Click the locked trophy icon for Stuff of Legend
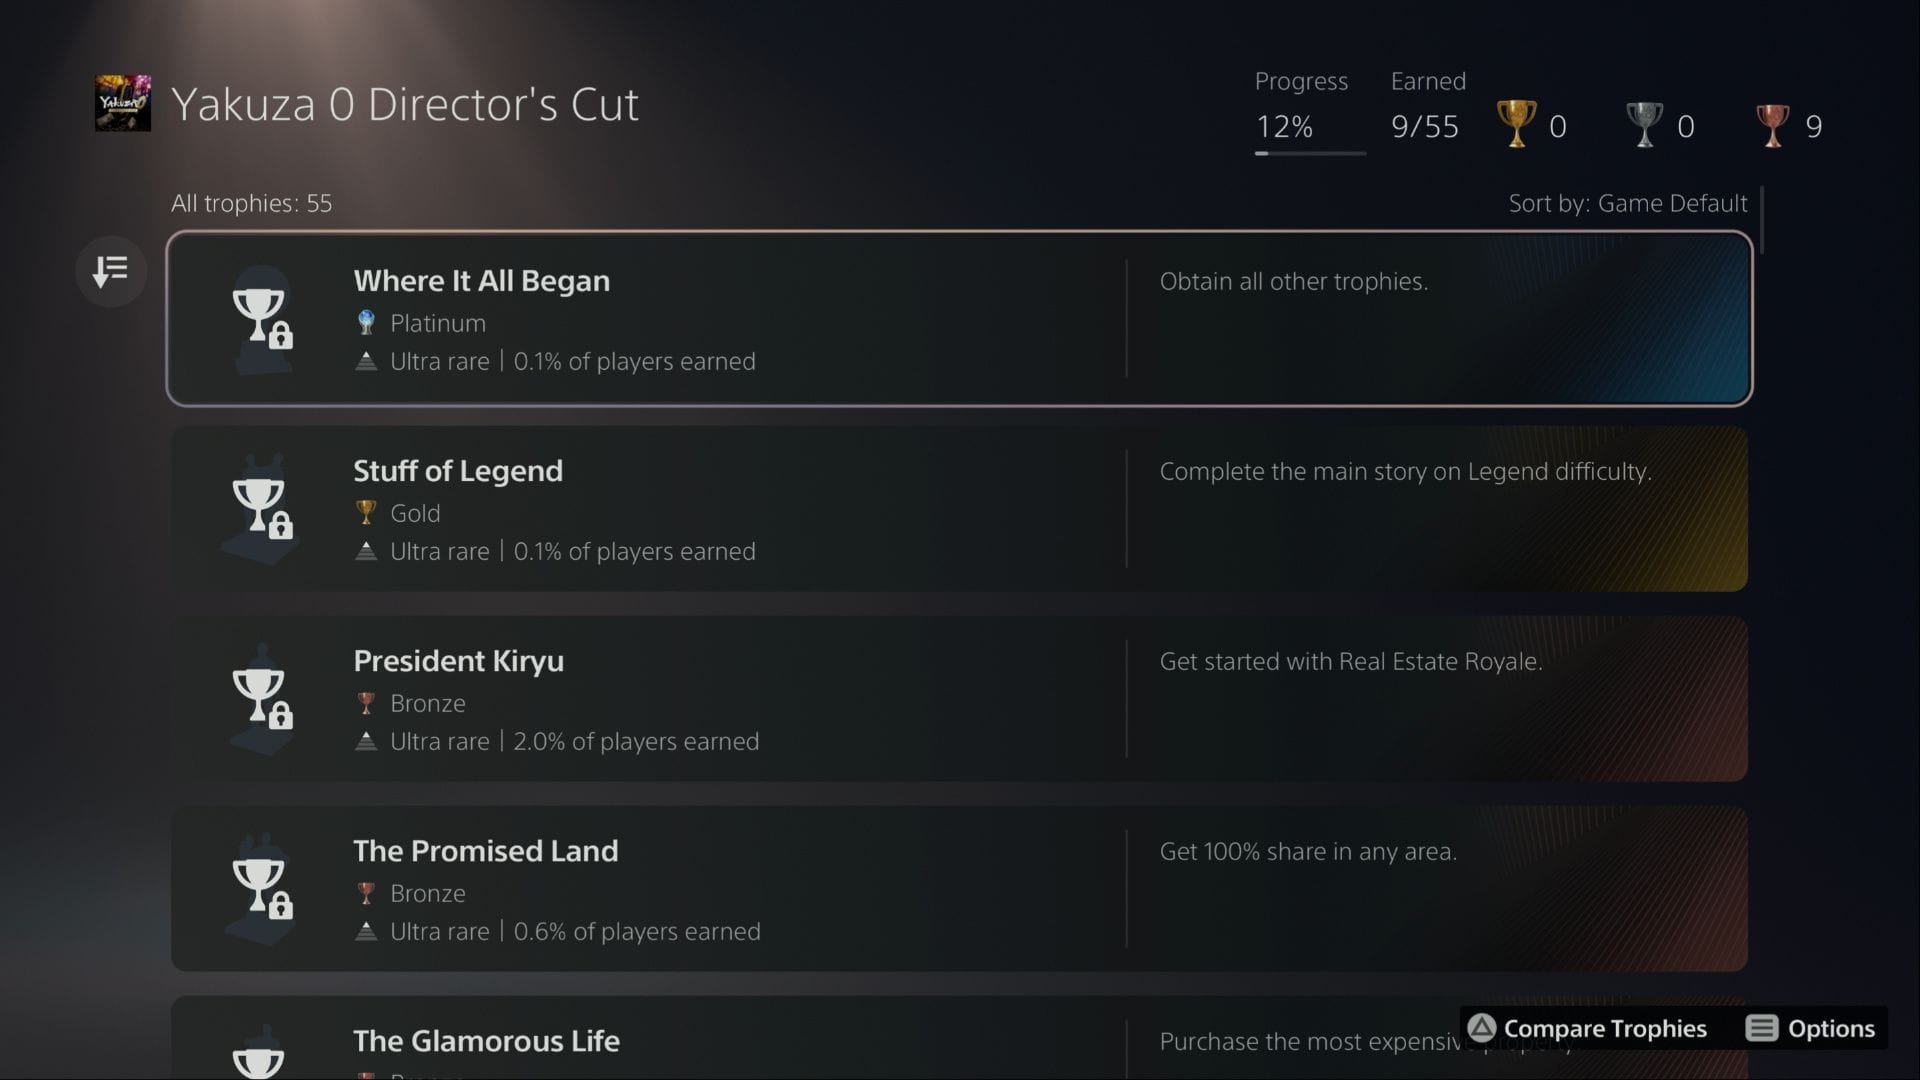This screenshot has height=1080, width=1920. tap(263, 508)
